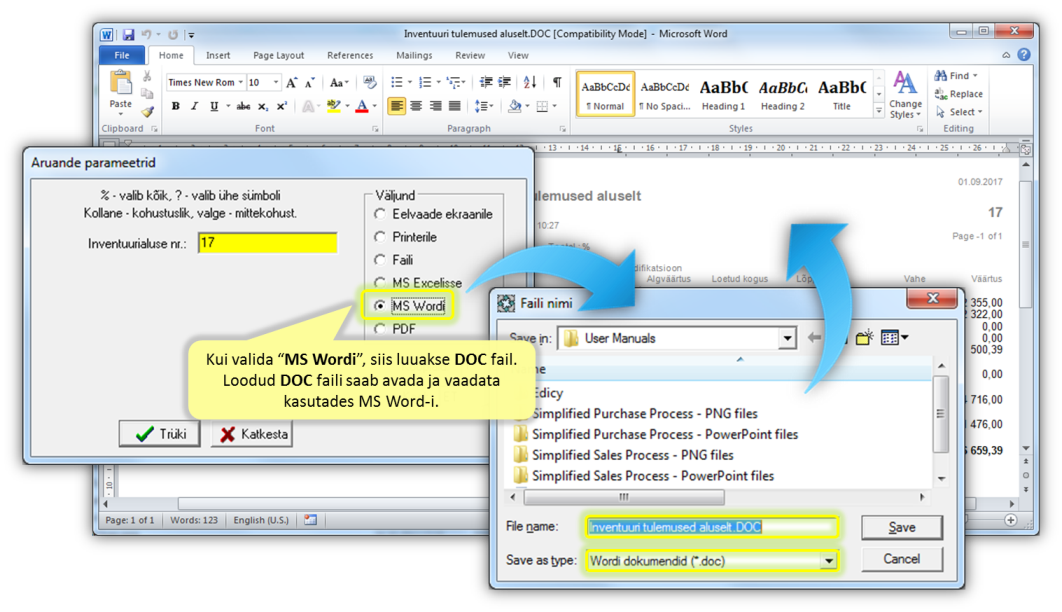This screenshot has height=612, width=1062.
Task: Switch to the Mailings tab
Action: coord(414,56)
